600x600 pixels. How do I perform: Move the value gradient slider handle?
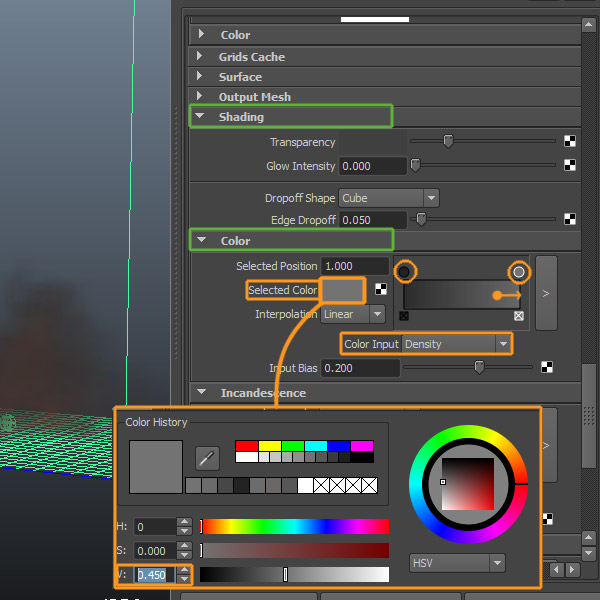[285, 574]
